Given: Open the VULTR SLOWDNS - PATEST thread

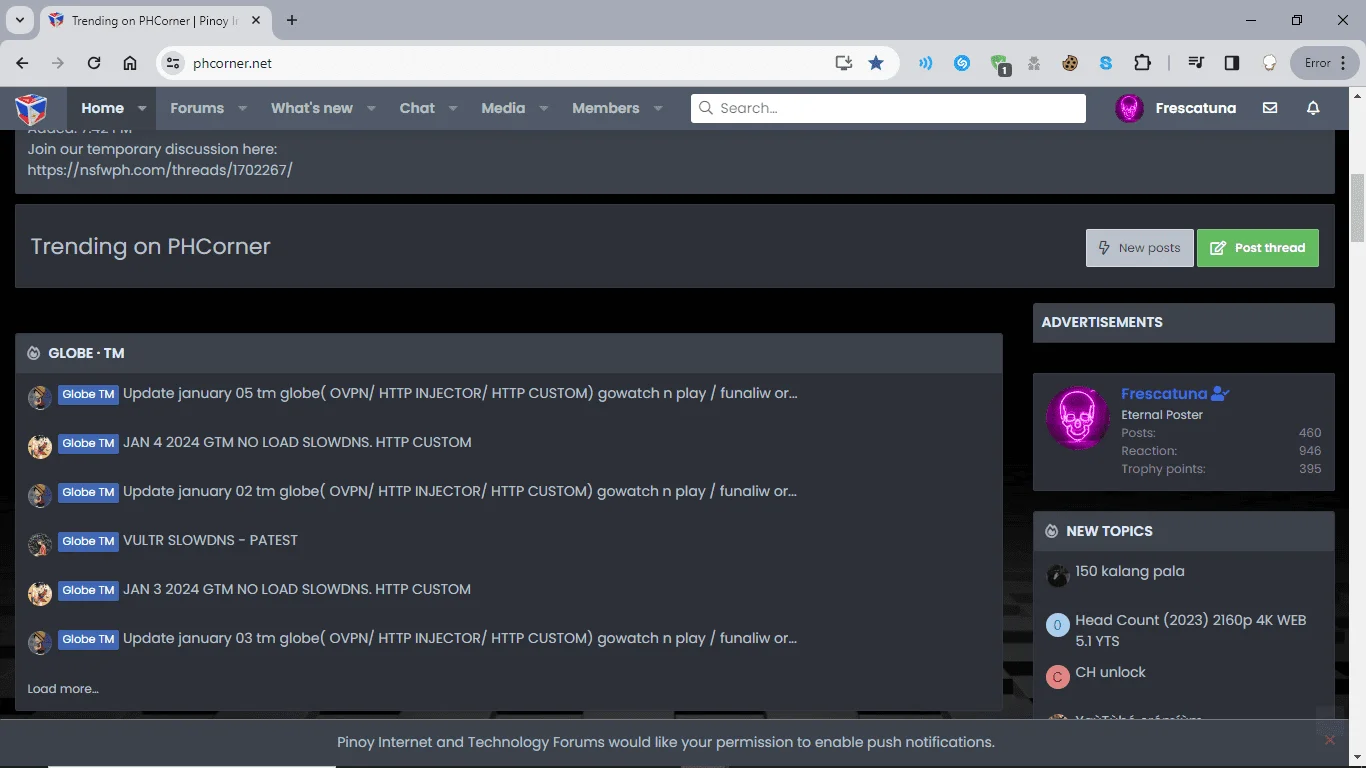Looking at the screenshot, I should click(x=210, y=541).
